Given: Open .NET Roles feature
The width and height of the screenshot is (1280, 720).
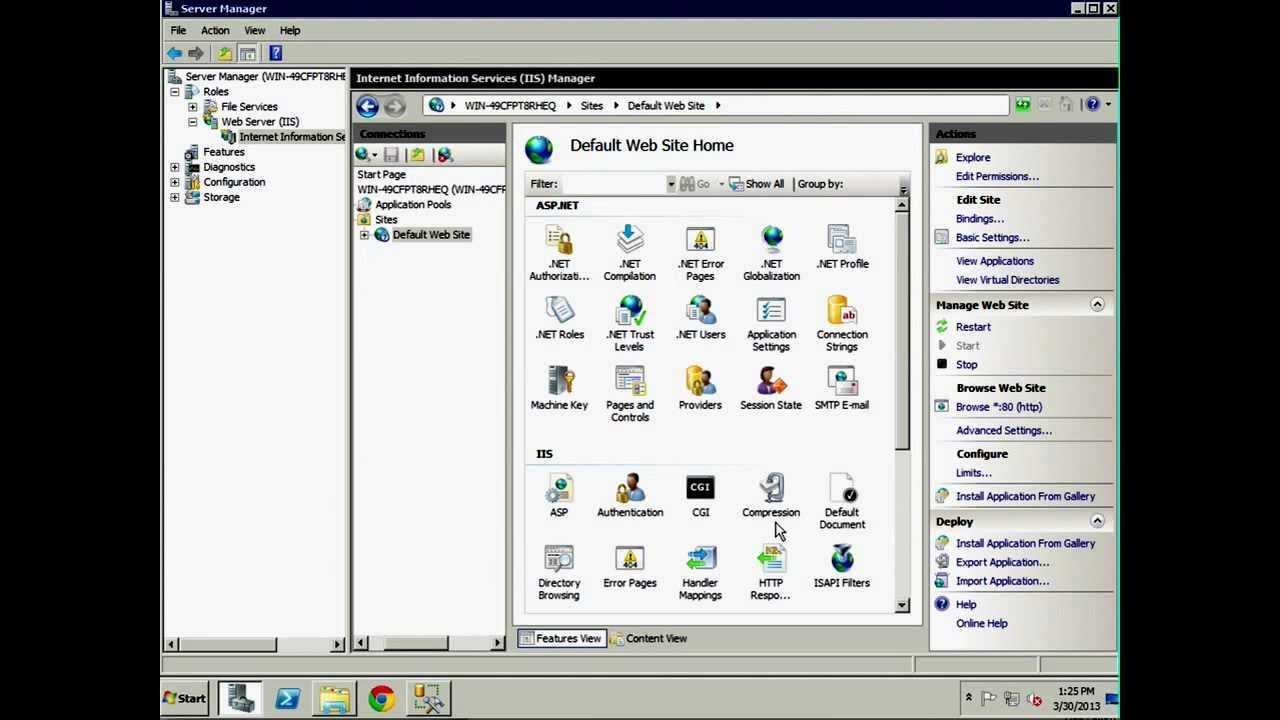Looking at the screenshot, I should [559, 319].
